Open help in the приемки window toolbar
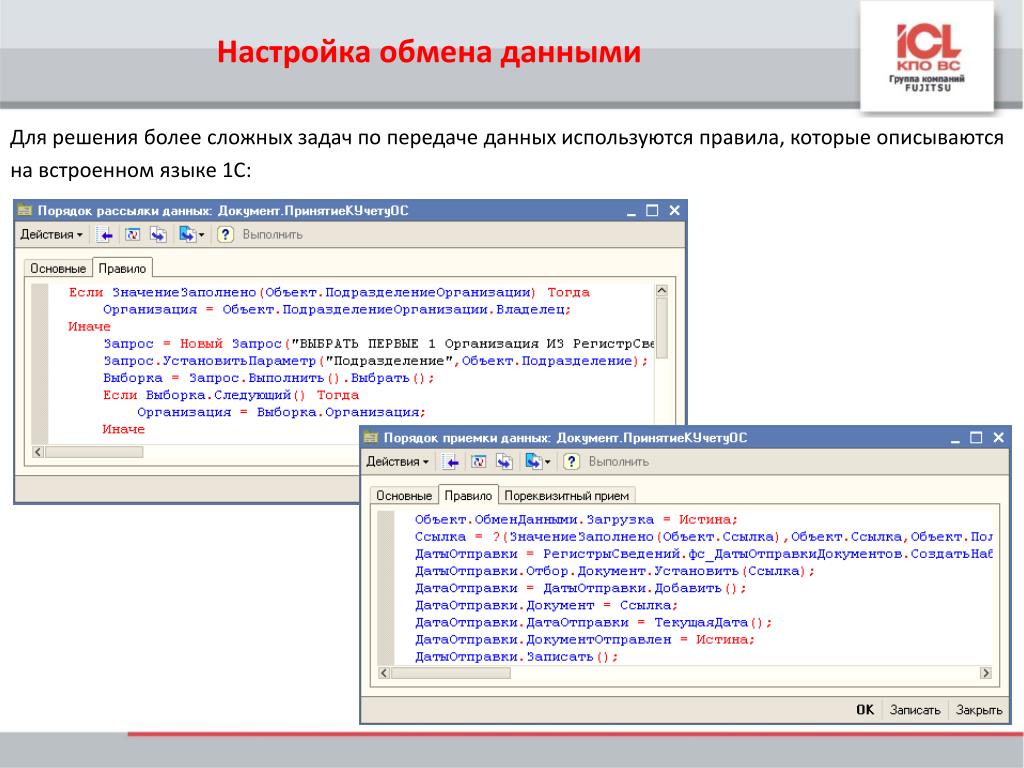 571,462
